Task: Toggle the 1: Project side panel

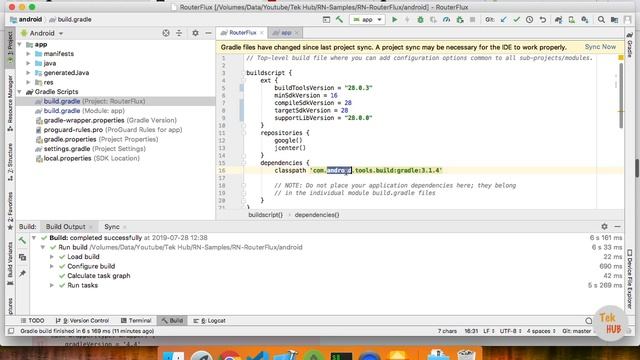Action: tap(10, 47)
